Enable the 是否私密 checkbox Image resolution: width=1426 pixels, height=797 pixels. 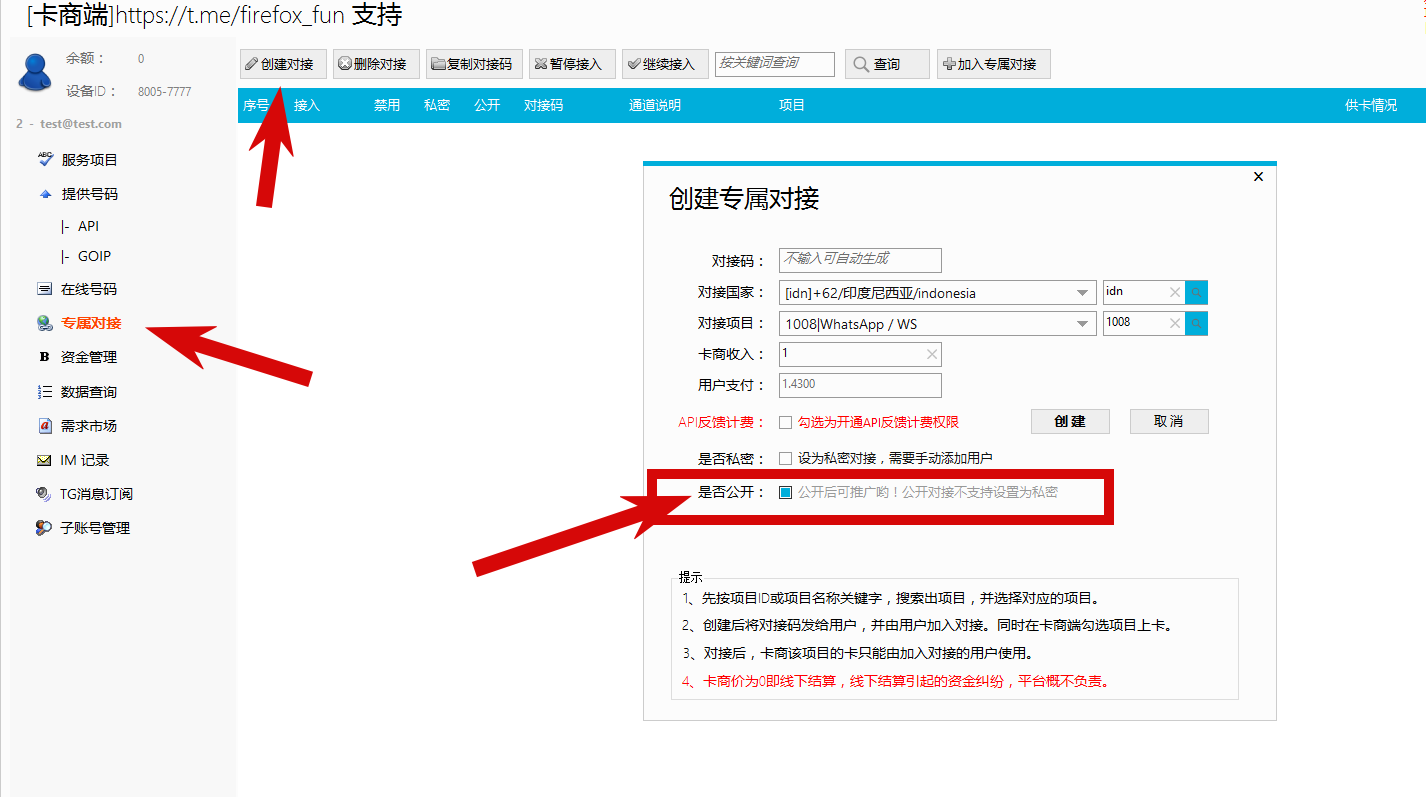(x=785, y=458)
